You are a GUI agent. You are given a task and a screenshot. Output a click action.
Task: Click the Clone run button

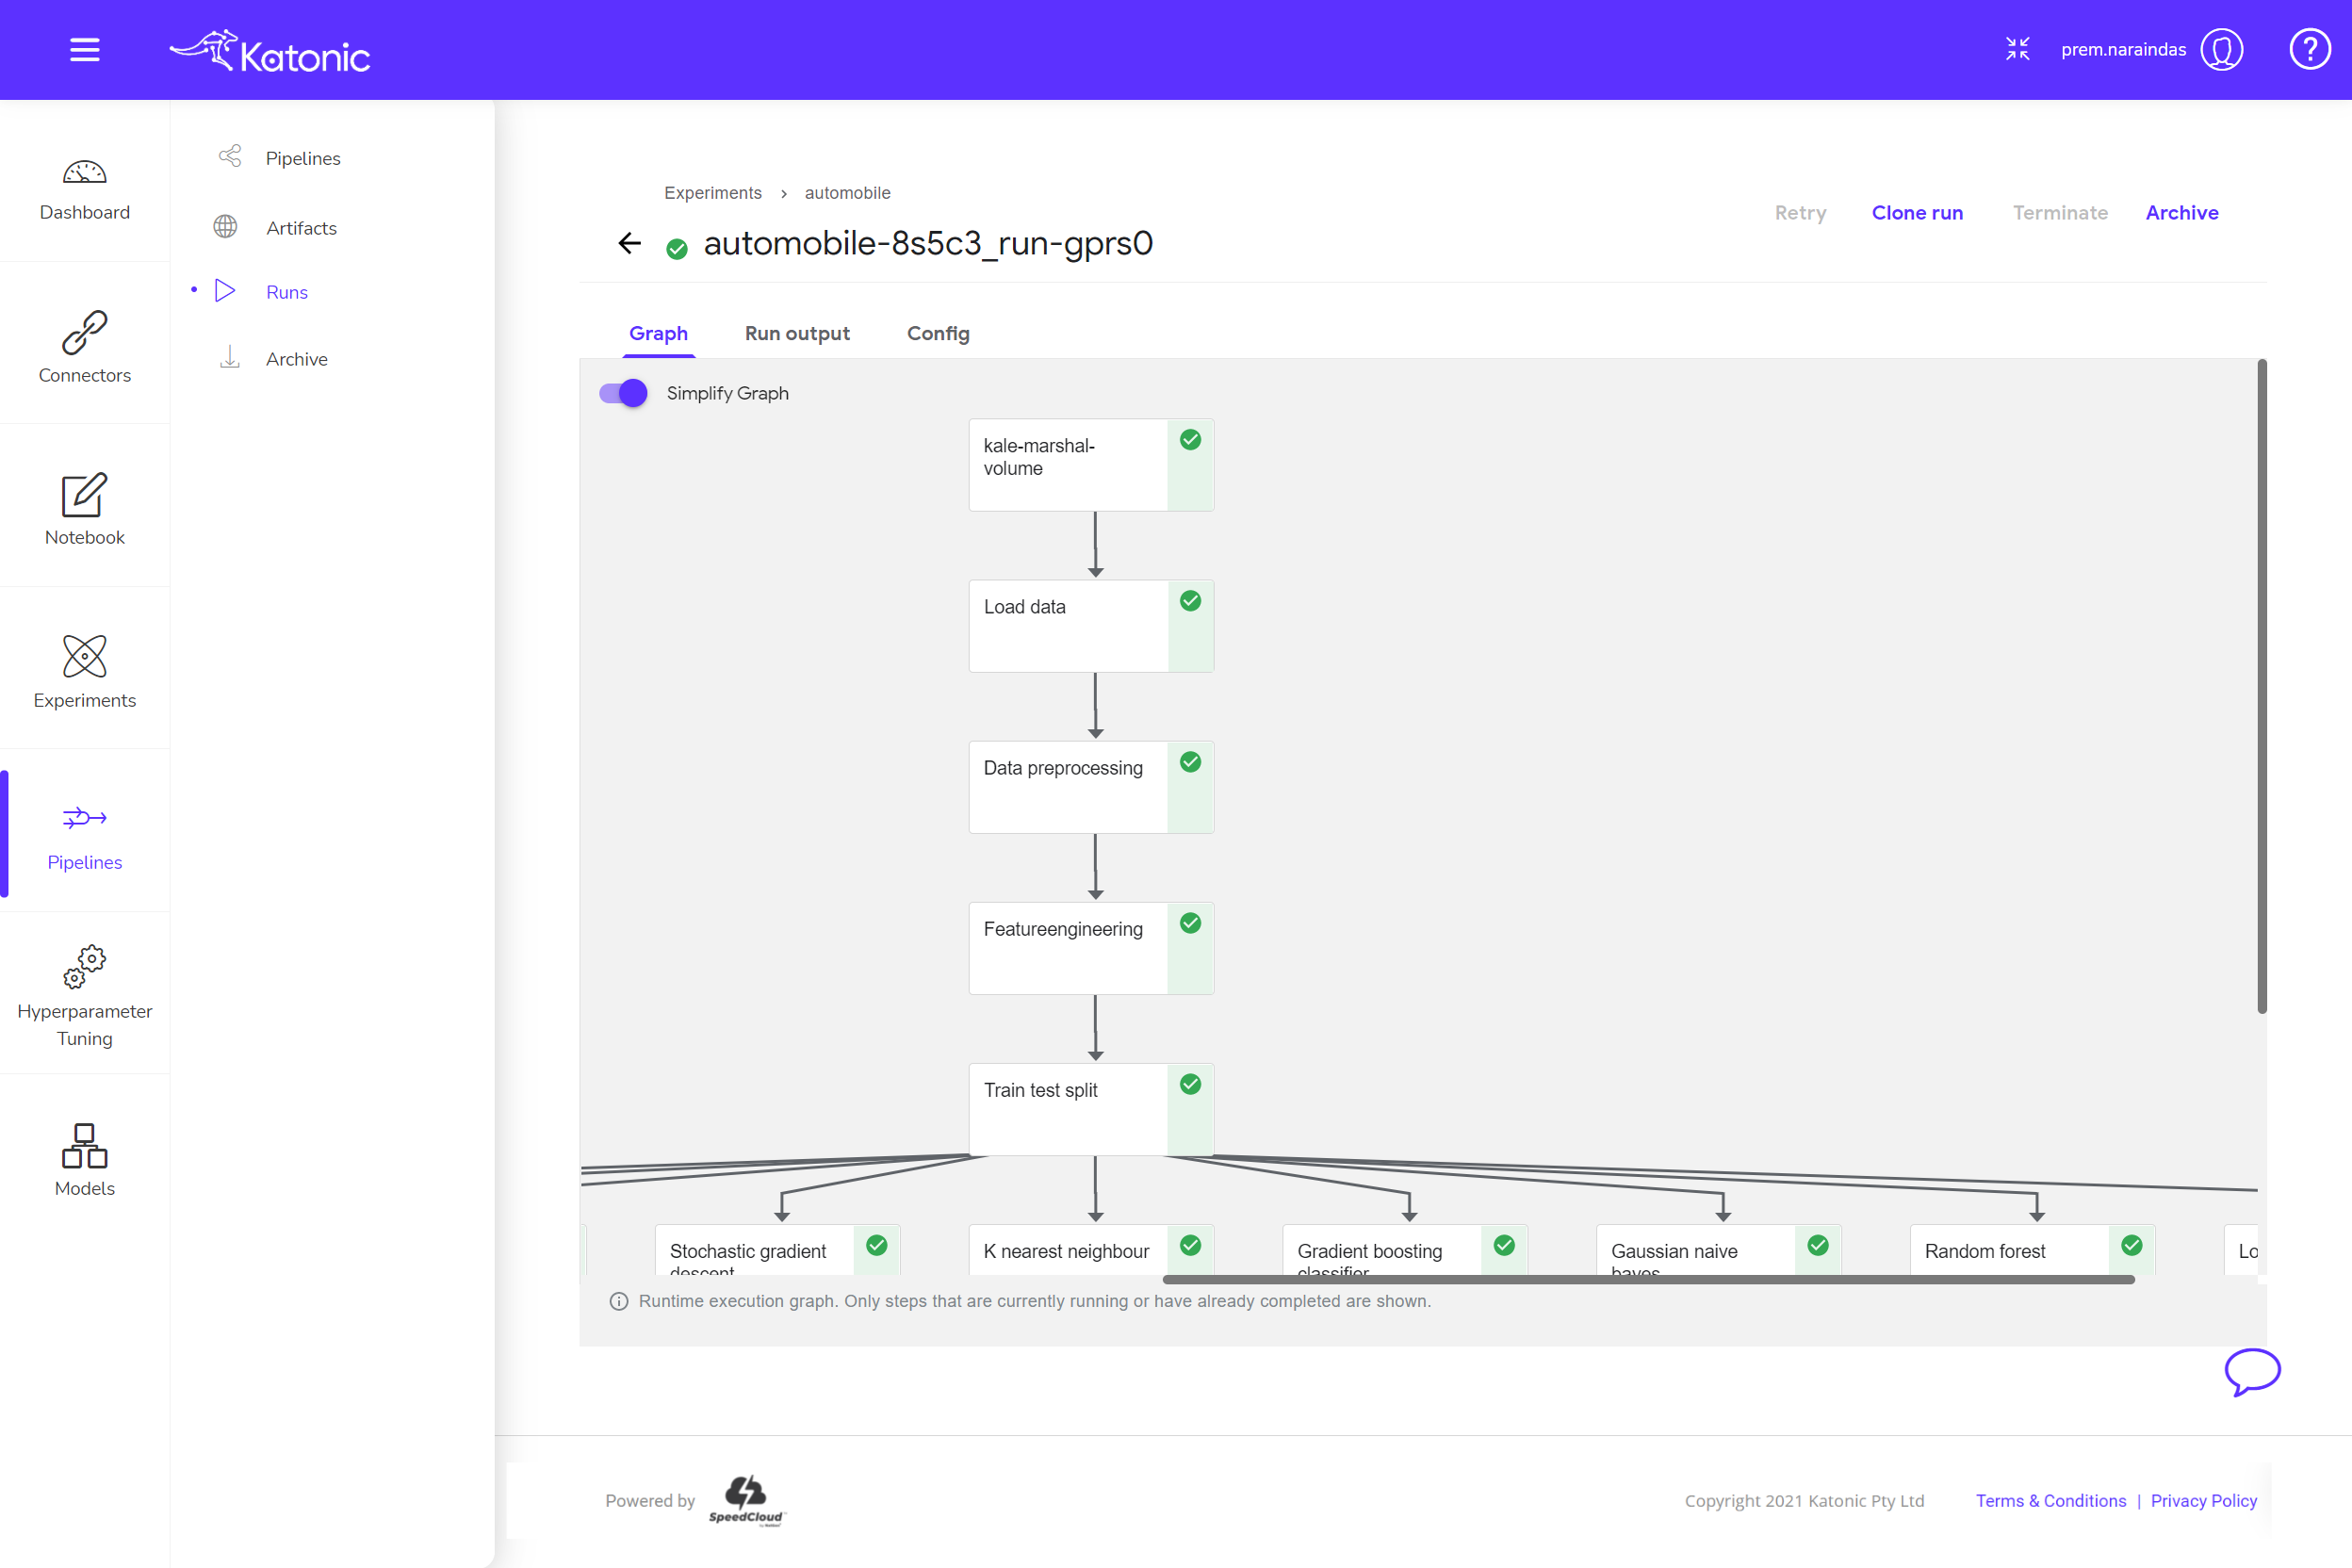1916,213
